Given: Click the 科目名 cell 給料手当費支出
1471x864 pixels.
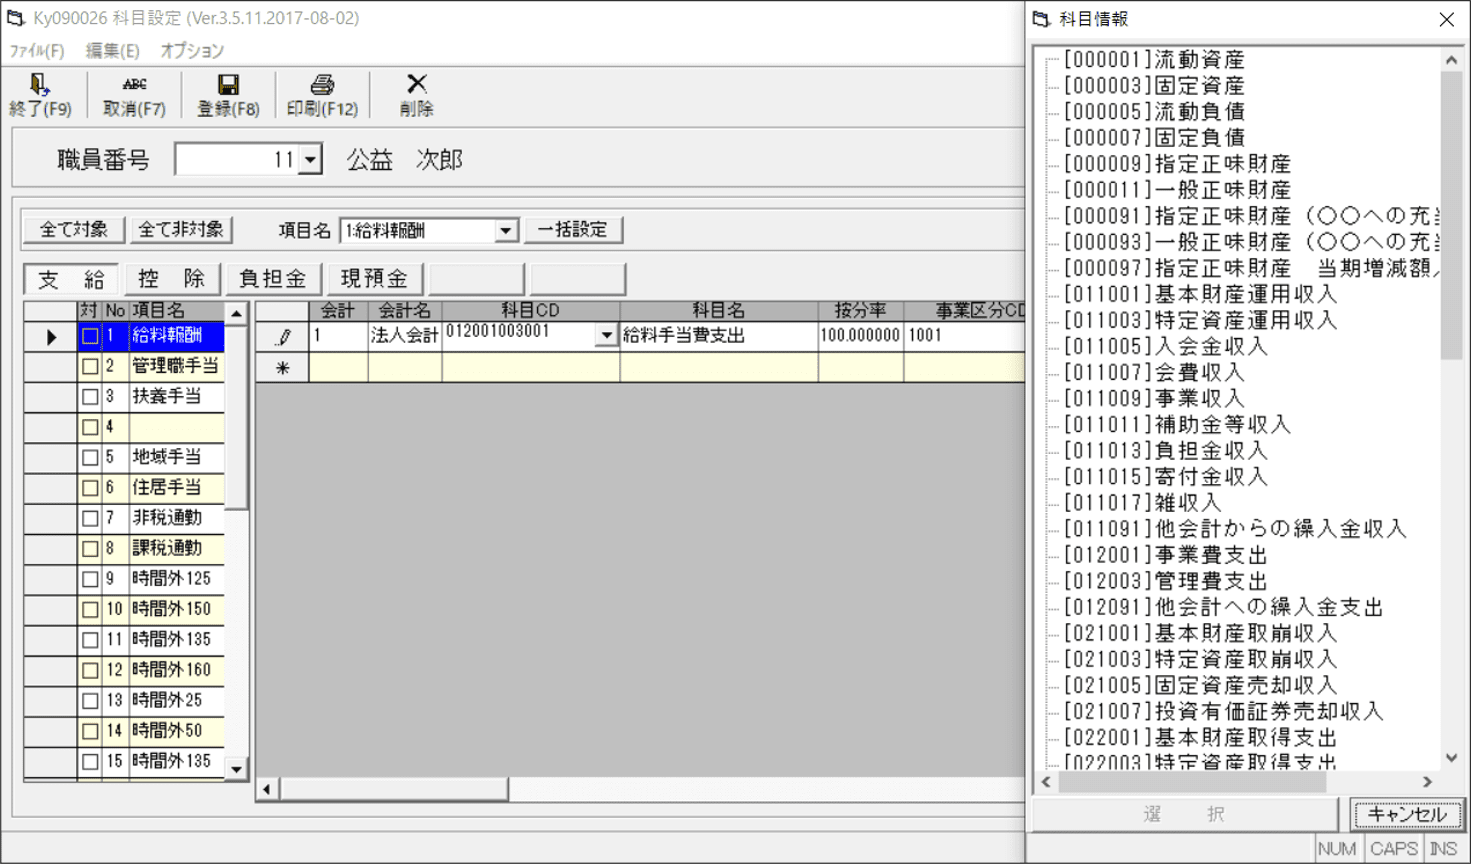Looking at the screenshot, I should (719, 336).
